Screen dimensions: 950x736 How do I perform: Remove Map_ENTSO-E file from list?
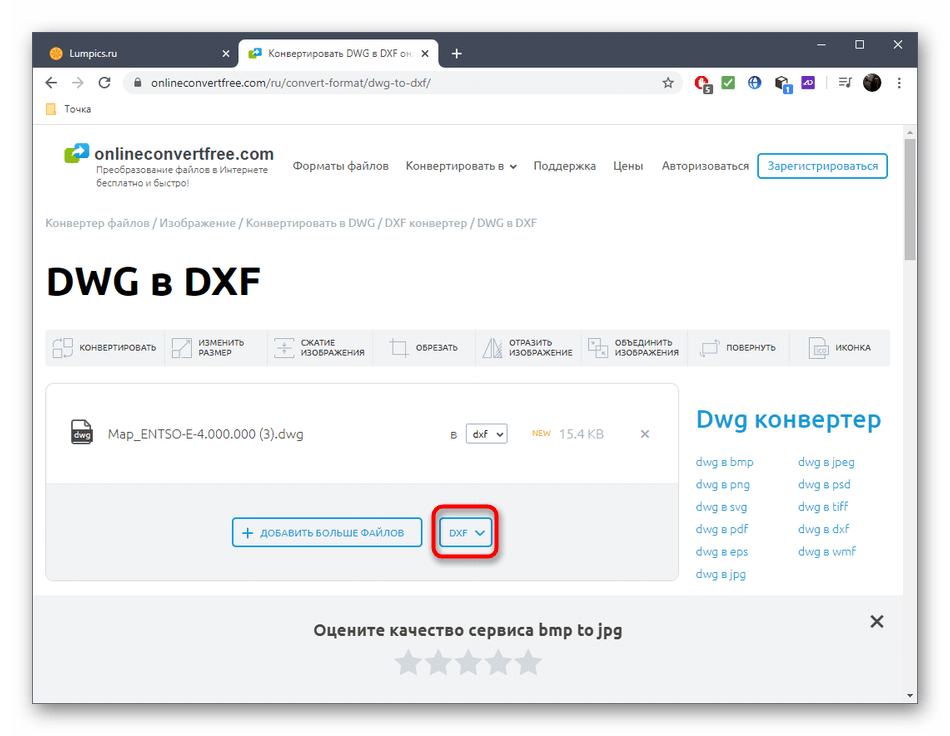(x=645, y=434)
